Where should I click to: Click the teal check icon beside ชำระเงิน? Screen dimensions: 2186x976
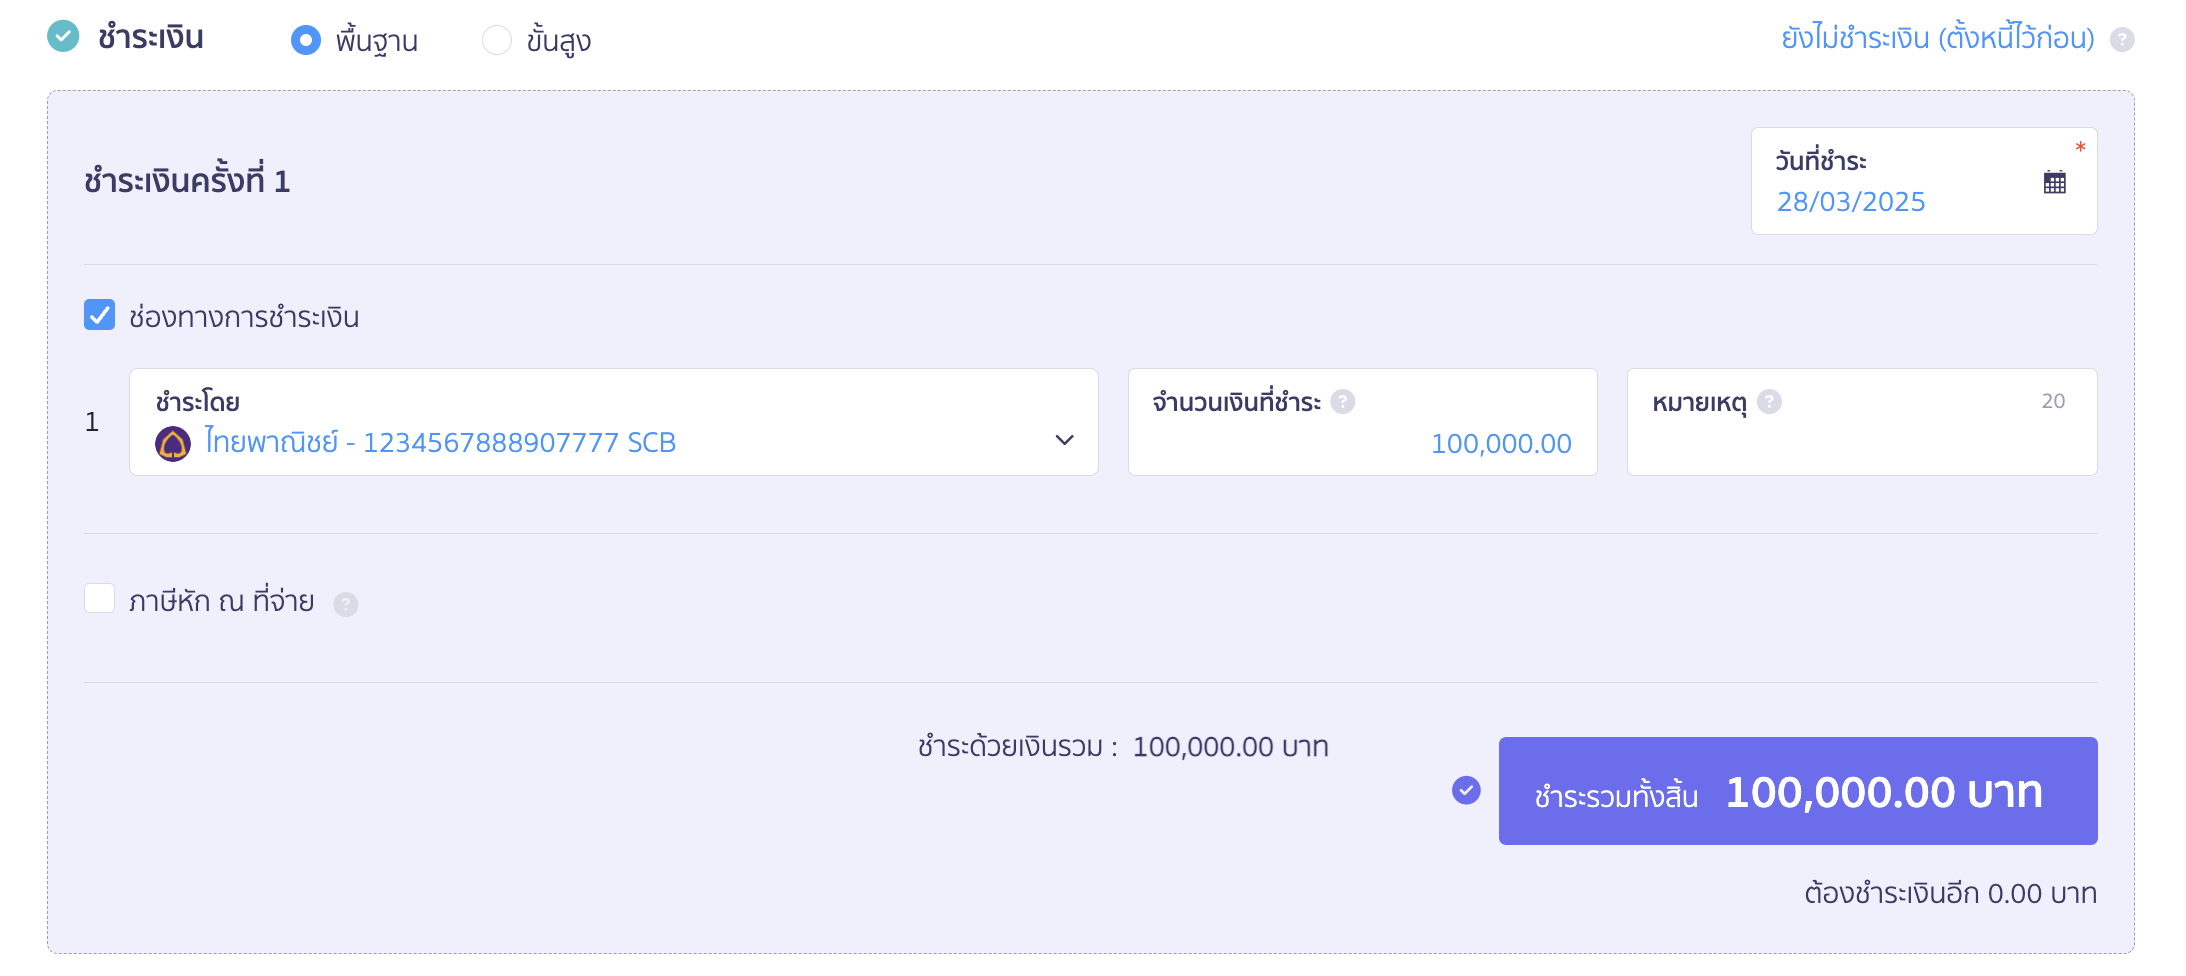[x=63, y=37]
